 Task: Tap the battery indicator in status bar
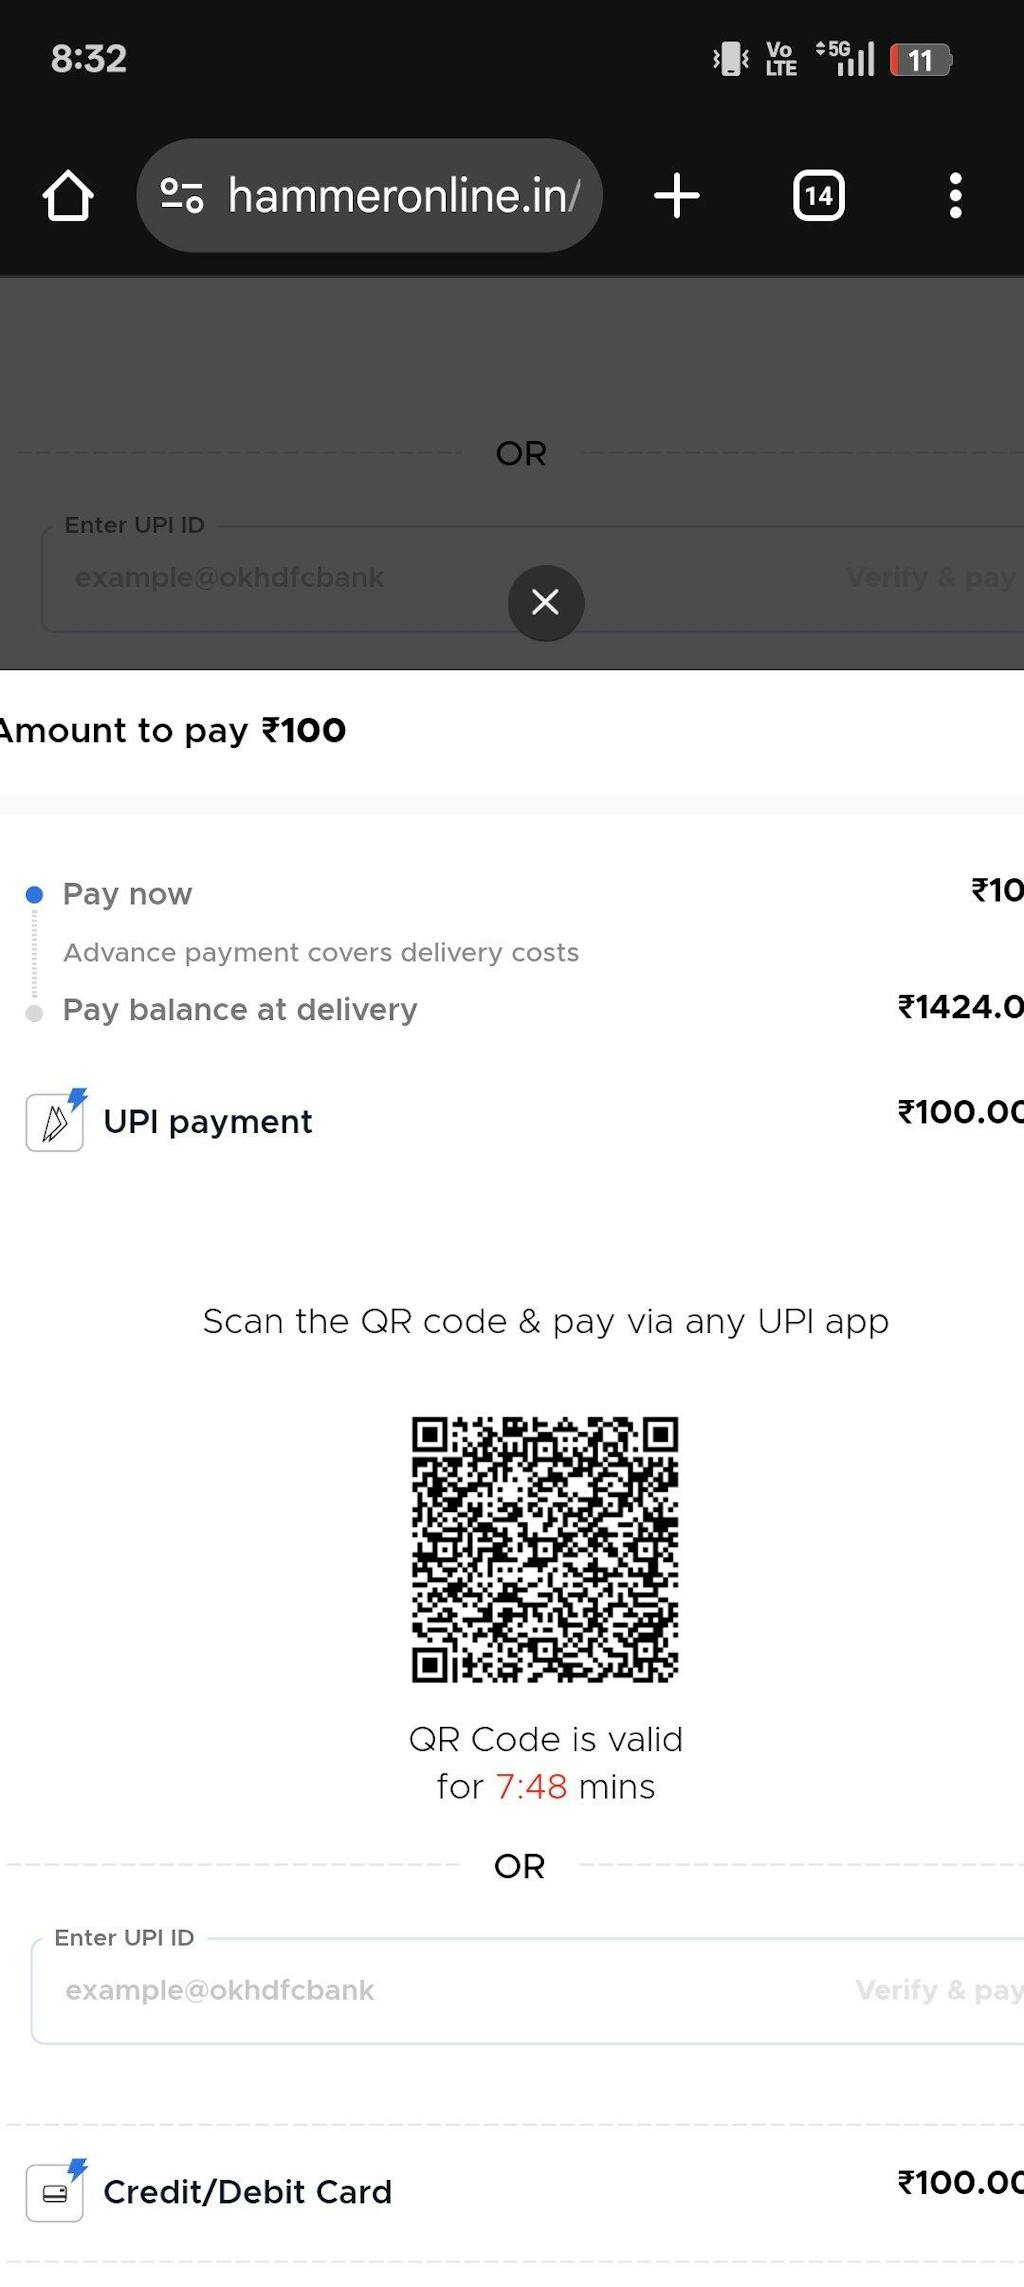(x=920, y=60)
